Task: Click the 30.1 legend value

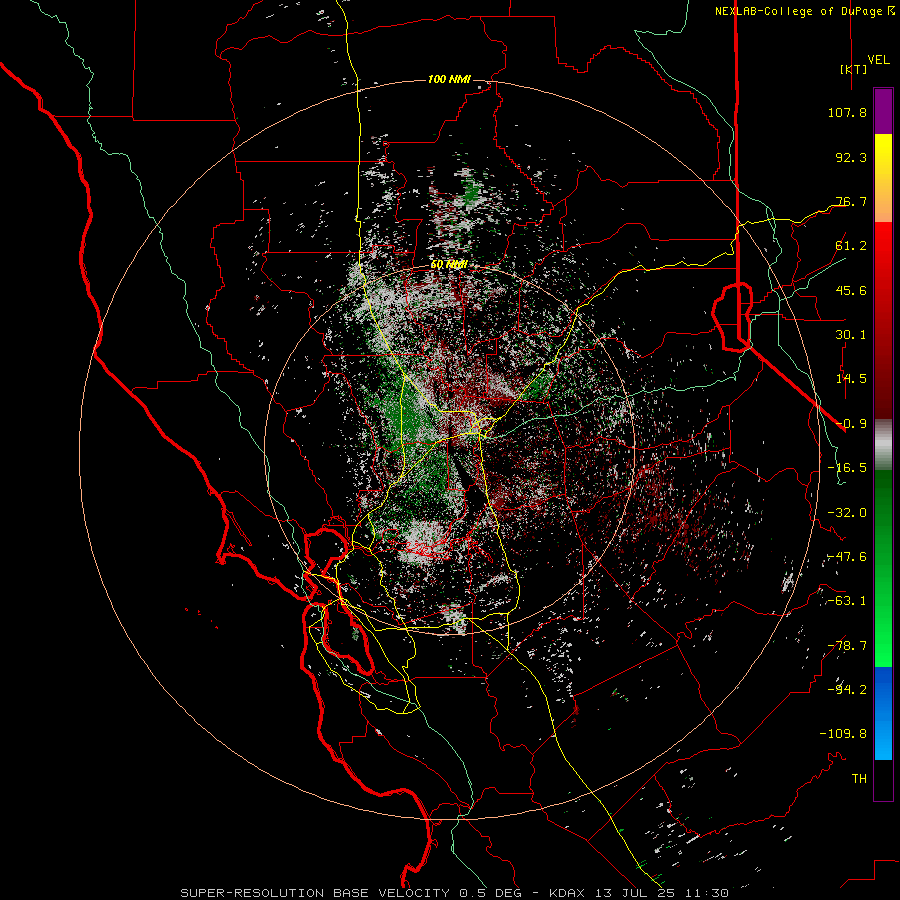Action: 851,335
